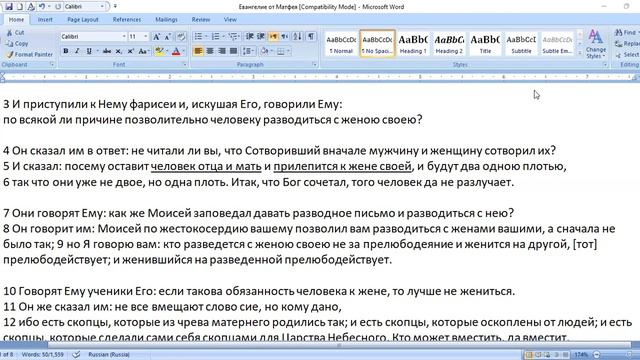Switch to the Review tab
640x360 pixels.
pyautogui.click(x=201, y=20)
